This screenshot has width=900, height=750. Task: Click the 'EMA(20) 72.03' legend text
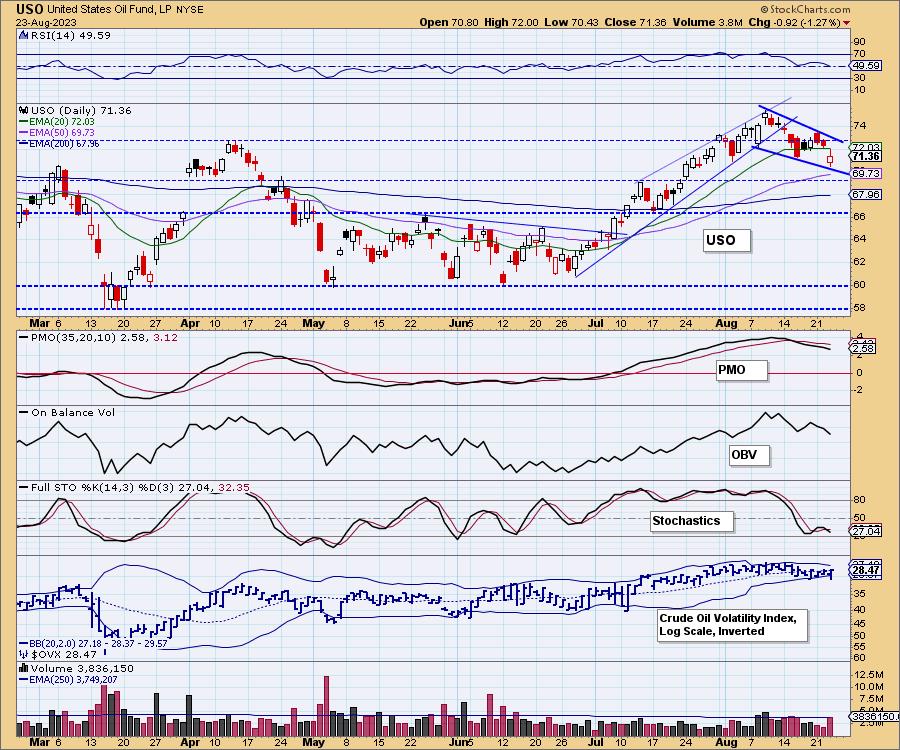click(62, 122)
